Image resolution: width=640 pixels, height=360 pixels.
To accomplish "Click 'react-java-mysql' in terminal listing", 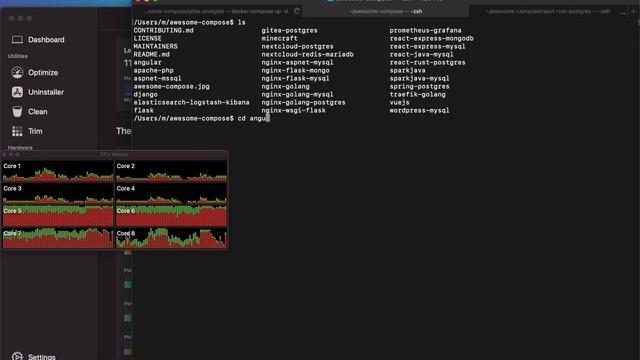I will [x=421, y=54].
